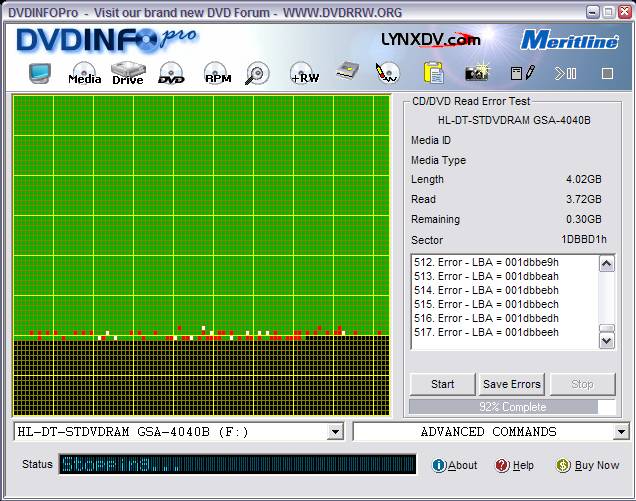636x501 pixels.
Task: Click the play/pause toolbar control
Action: click(565, 73)
